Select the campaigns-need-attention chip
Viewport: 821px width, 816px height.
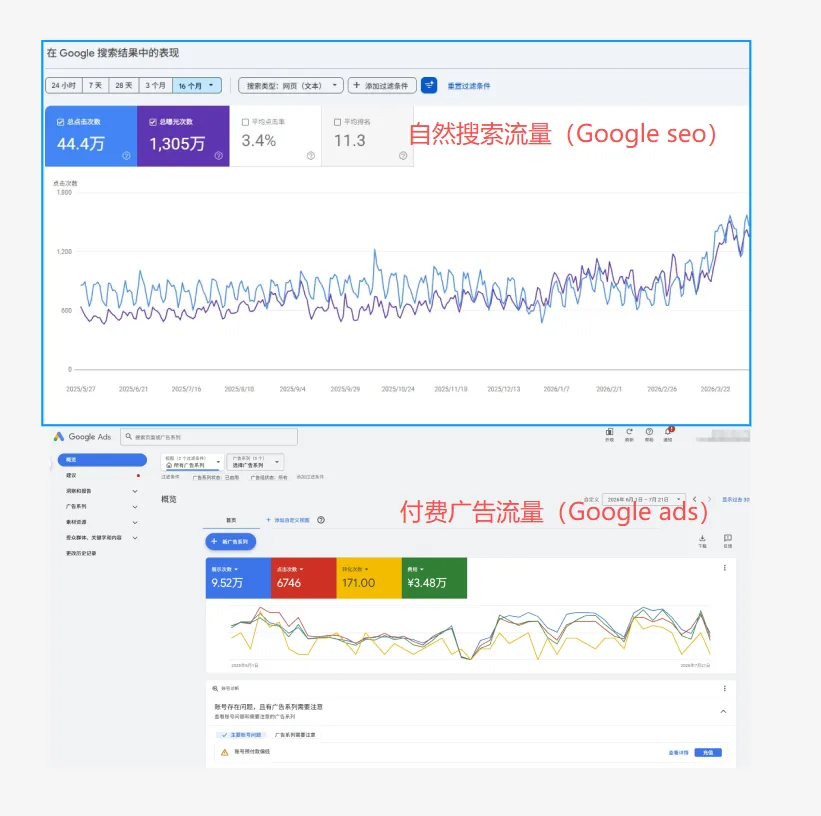[x=295, y=735]
